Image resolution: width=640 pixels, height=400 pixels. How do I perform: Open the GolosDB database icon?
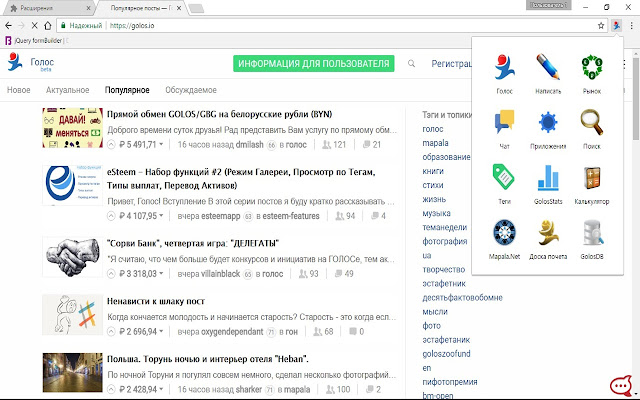tap(592, 233)
